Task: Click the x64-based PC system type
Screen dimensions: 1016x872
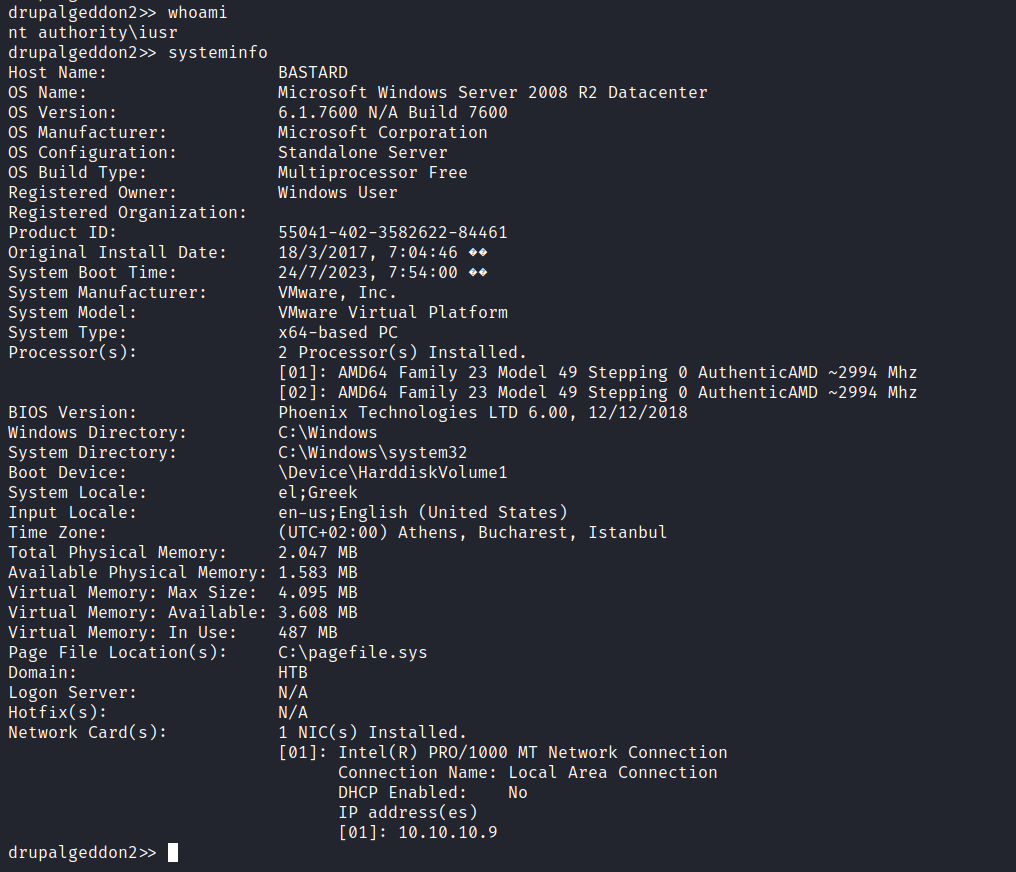Action: click(337, 332)
